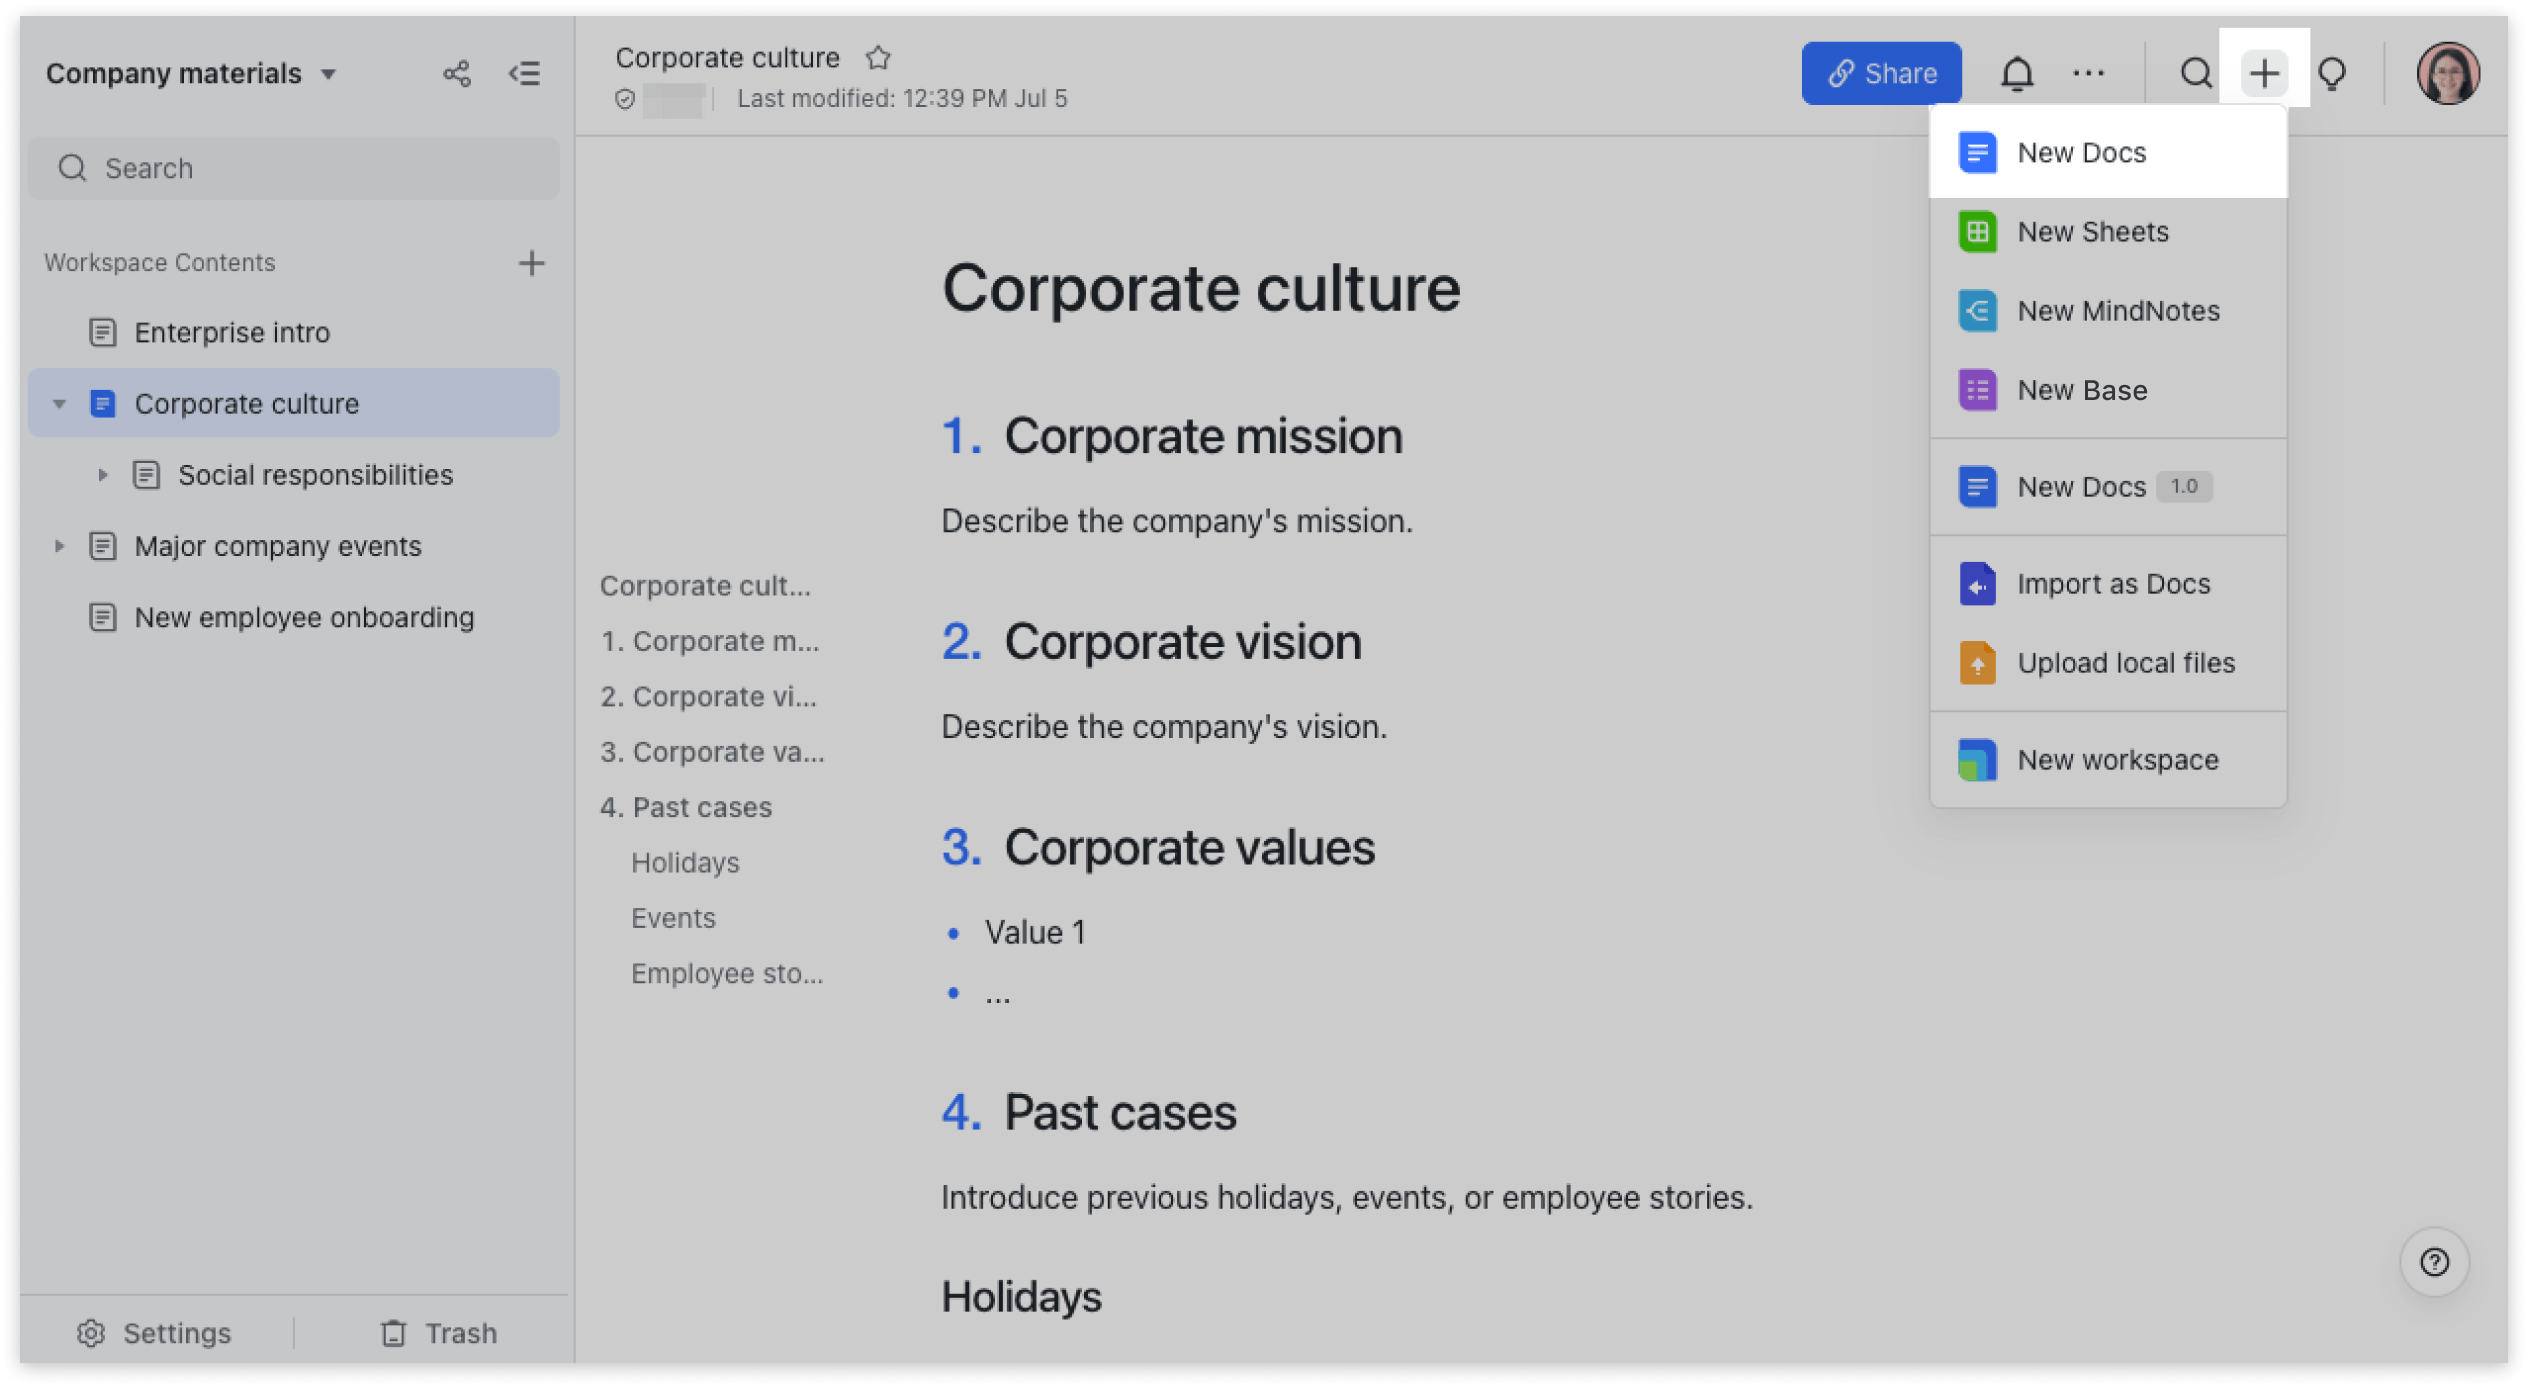The width and height of the screenshot is (2528, 1387).
Task: Add page using Workspace Contents plus
Action: pos(531,263)
